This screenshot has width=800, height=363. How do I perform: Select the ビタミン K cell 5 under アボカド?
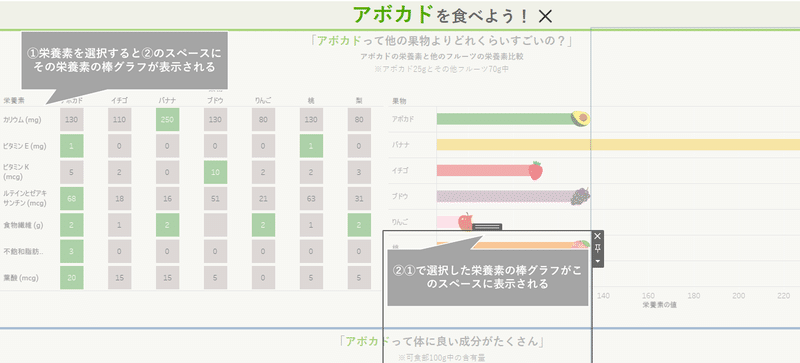click(71, 173)
